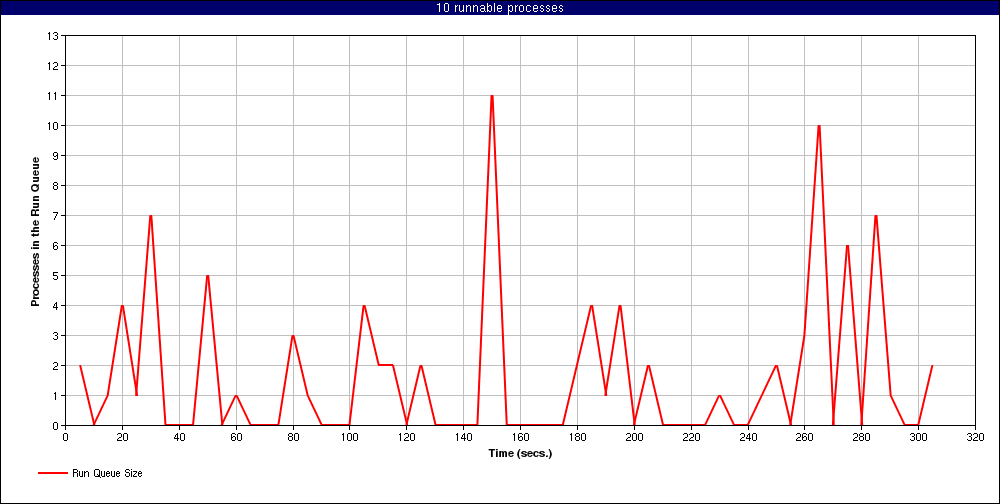Image resolution: width=1000 pixels, height=504 pixels.
Task: Click the peak of 4 at 195 seconds
Action: point(620,306)
